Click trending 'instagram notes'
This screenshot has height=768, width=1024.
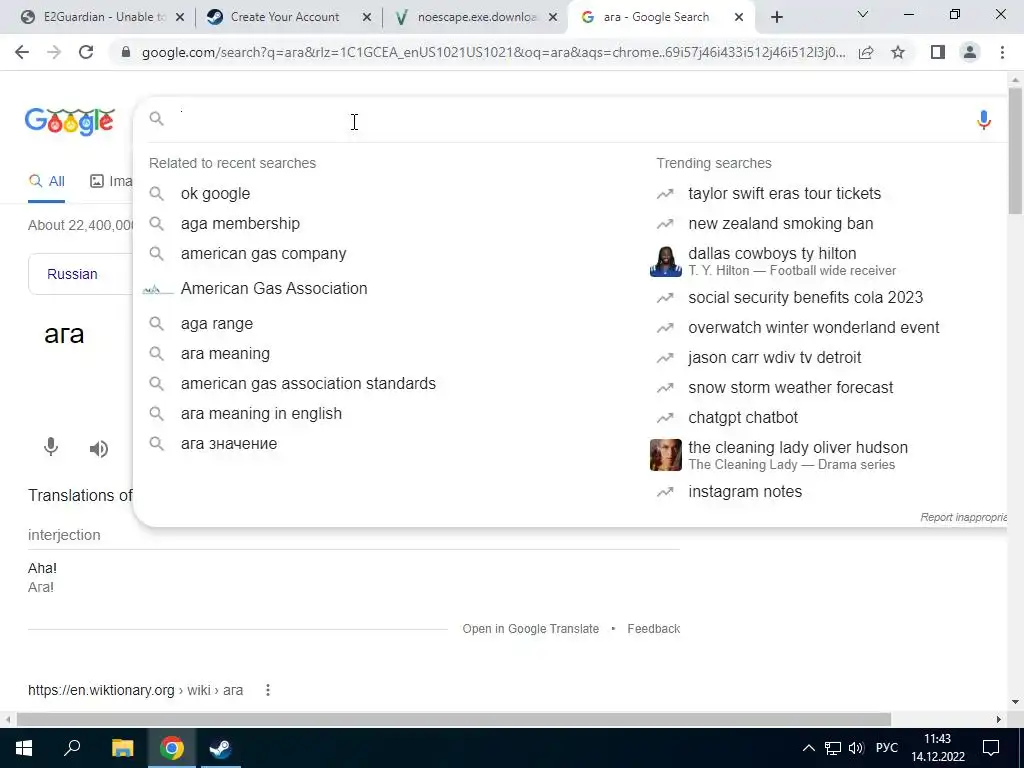coord(745,491)
